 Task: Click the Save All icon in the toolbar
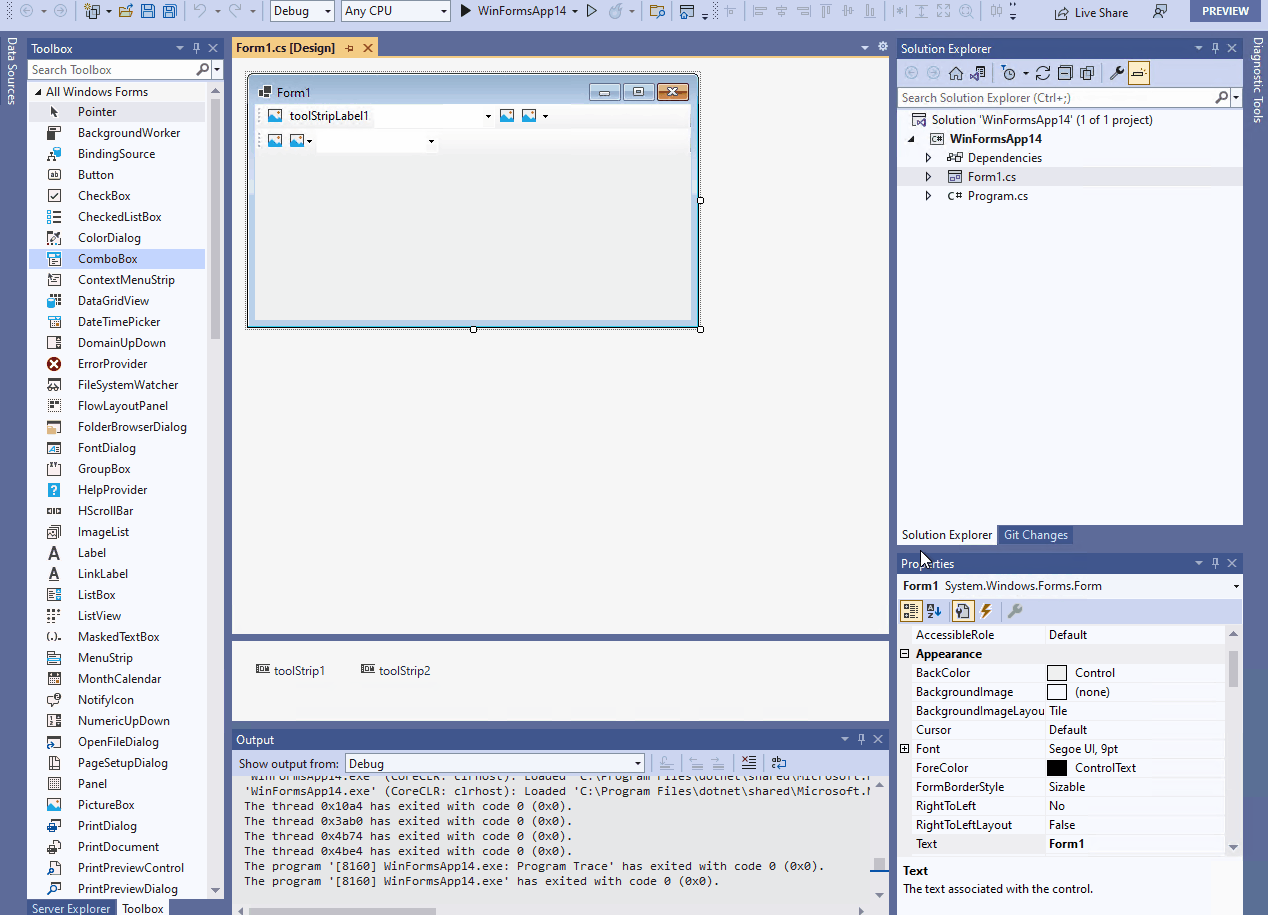(168, 11)
